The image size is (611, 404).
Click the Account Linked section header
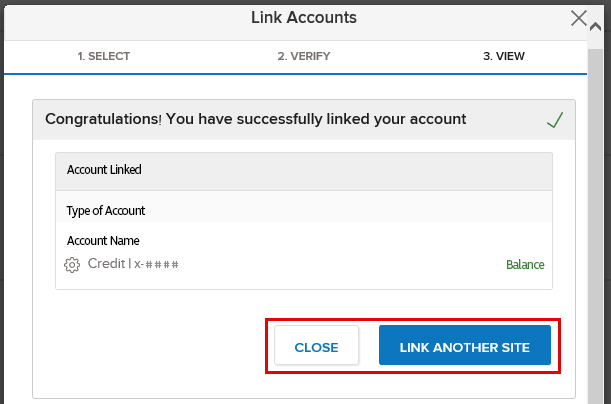click(x=104, y=170)
